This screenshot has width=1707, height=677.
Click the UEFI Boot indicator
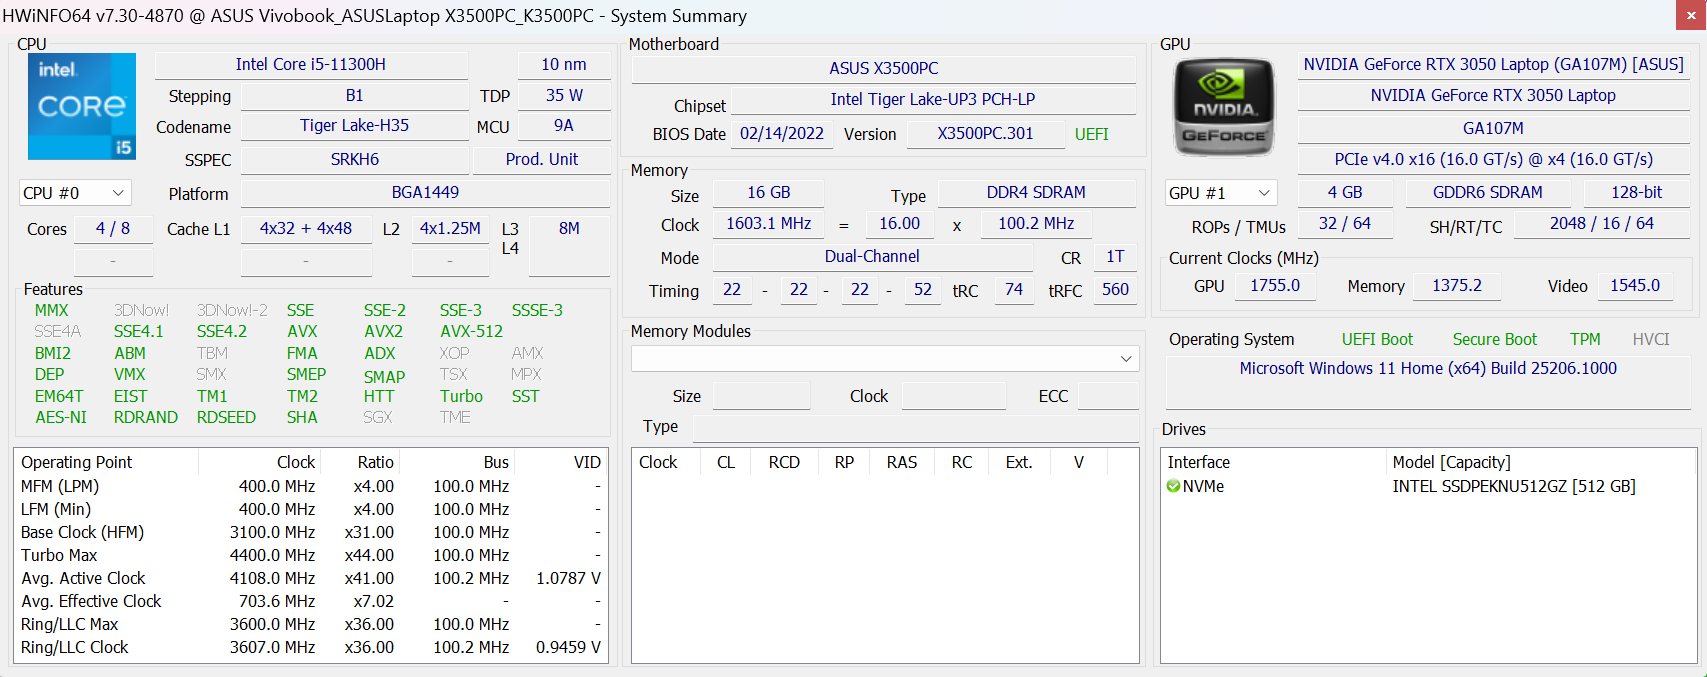click(1377, 340)
